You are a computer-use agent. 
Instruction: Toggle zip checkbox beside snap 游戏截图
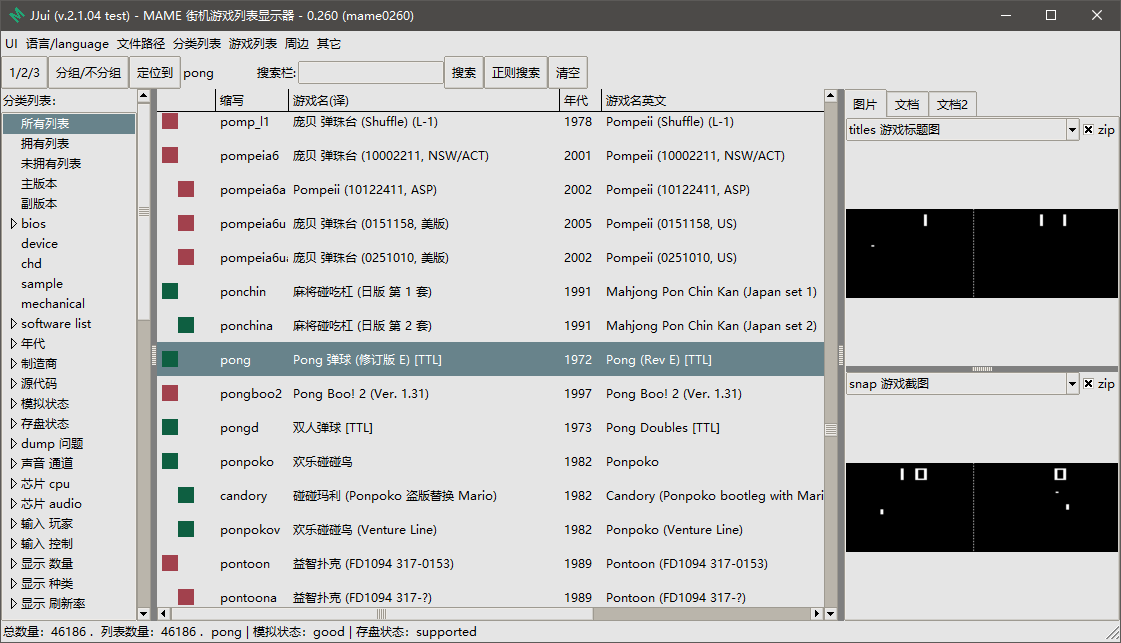tap(1088, 383)
